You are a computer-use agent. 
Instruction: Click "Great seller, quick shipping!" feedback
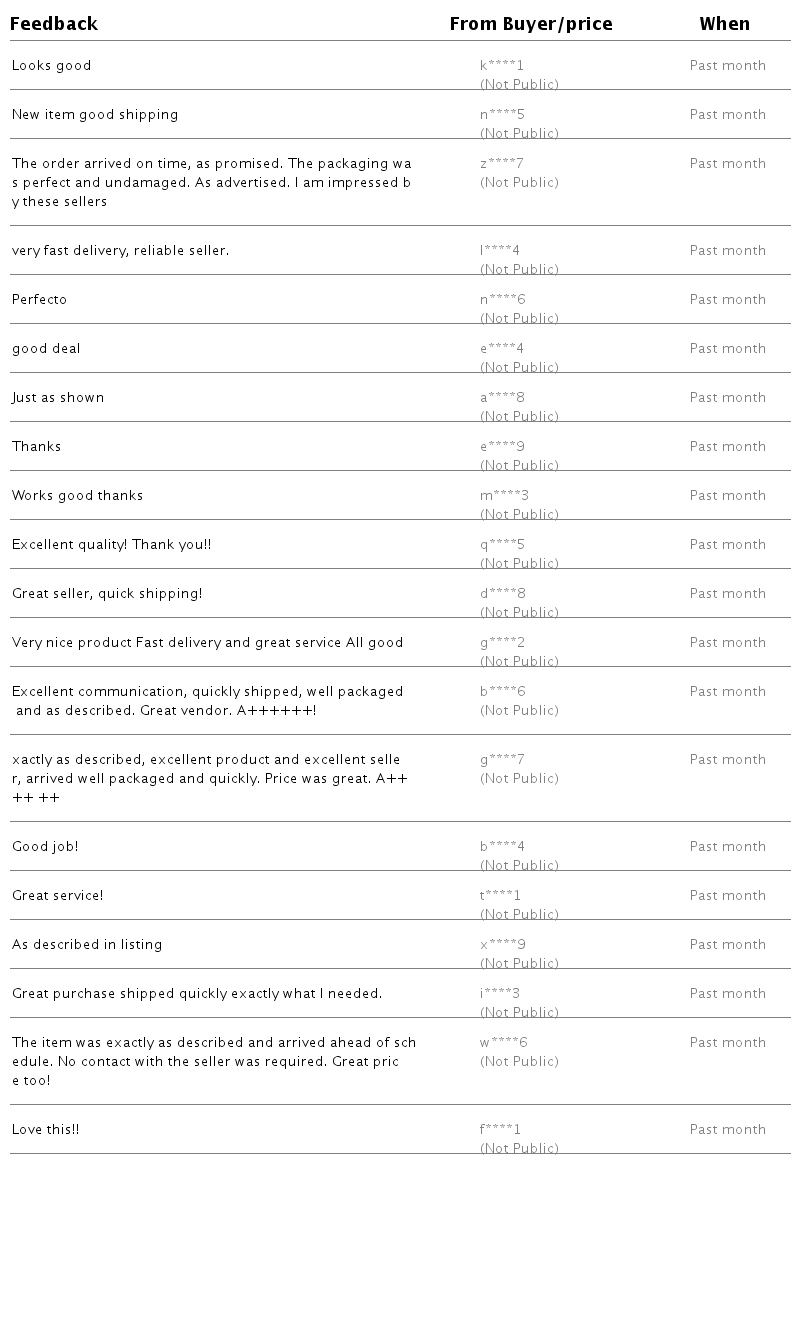pos(107,594)
